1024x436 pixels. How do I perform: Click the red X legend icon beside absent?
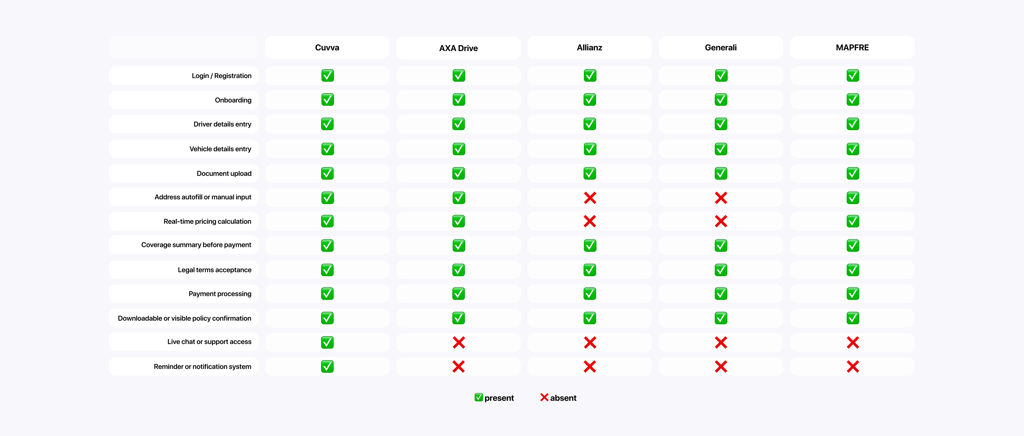[x=544, y=397]
